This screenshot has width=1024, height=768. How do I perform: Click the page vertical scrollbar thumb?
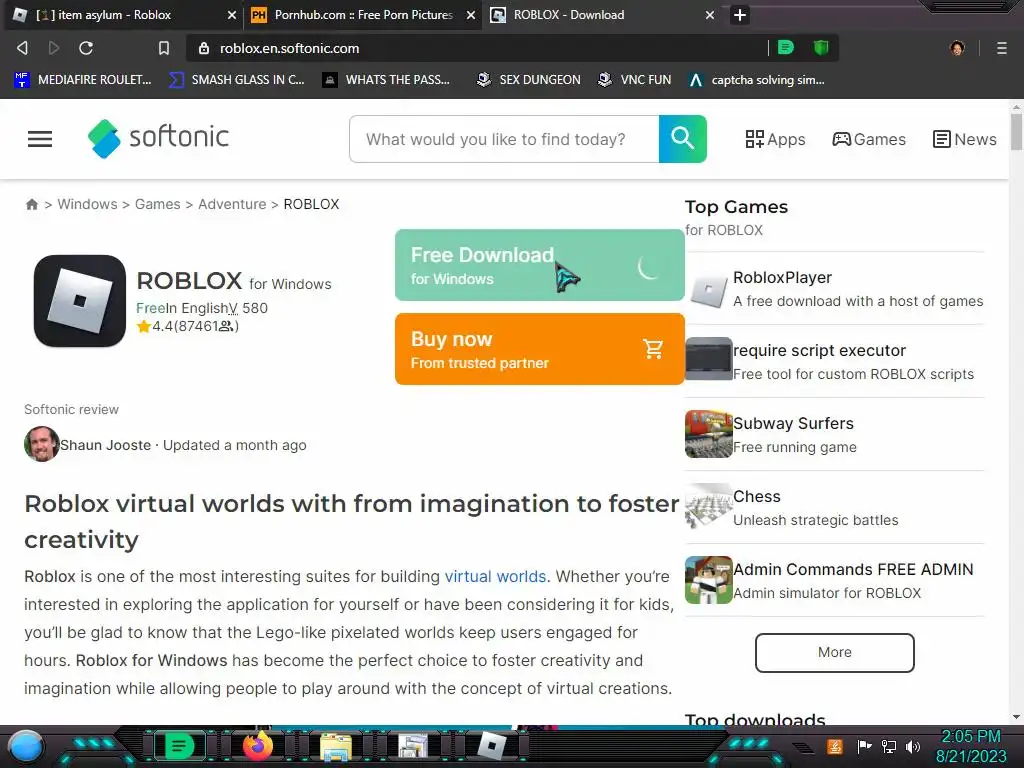pos(1016,132)
